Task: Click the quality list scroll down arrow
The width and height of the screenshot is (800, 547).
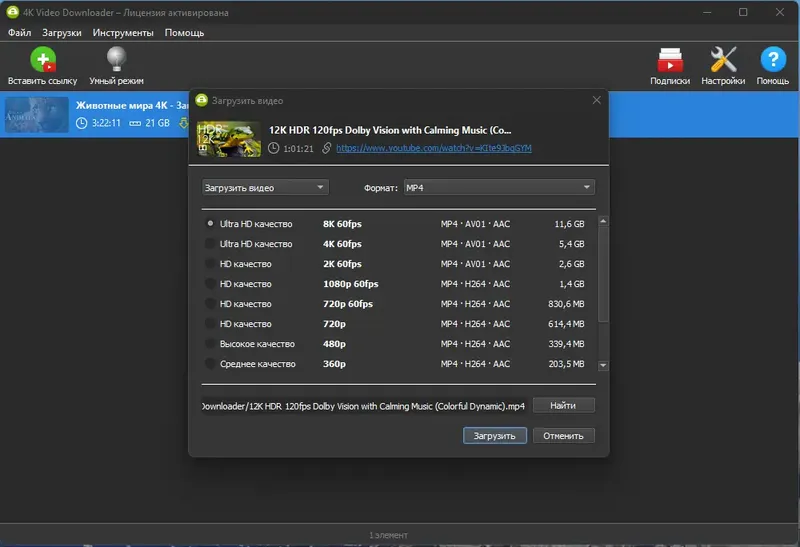Action: [x=603, y=365]
